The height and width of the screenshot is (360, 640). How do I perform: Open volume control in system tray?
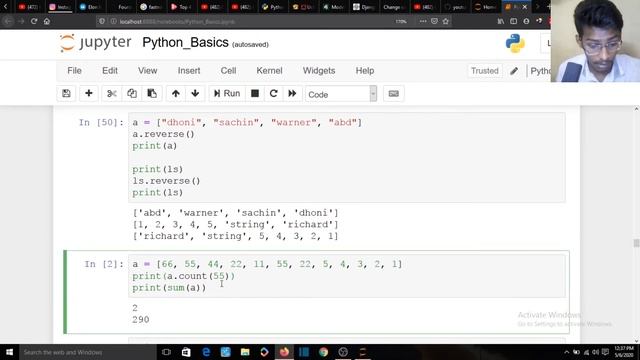coord(596,352)
